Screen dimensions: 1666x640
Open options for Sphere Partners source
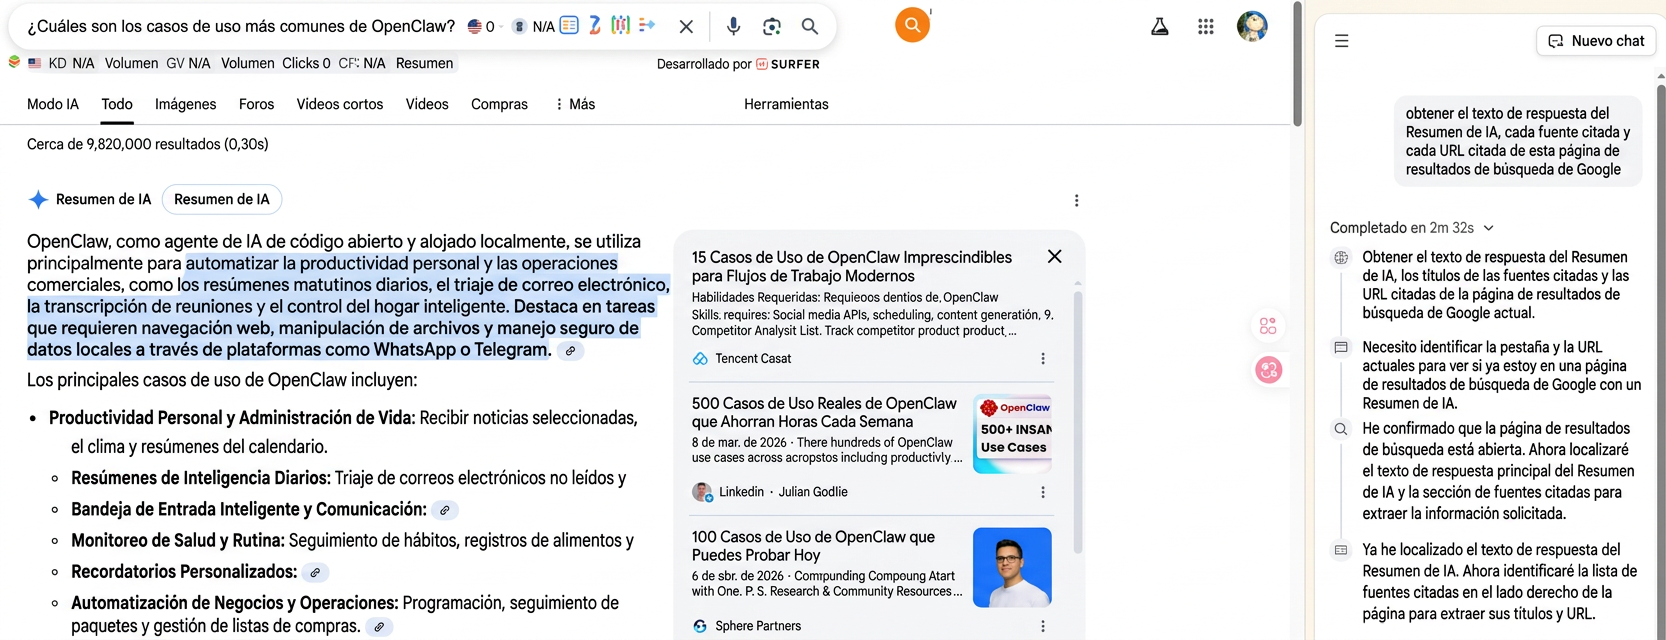[1043, 626]
